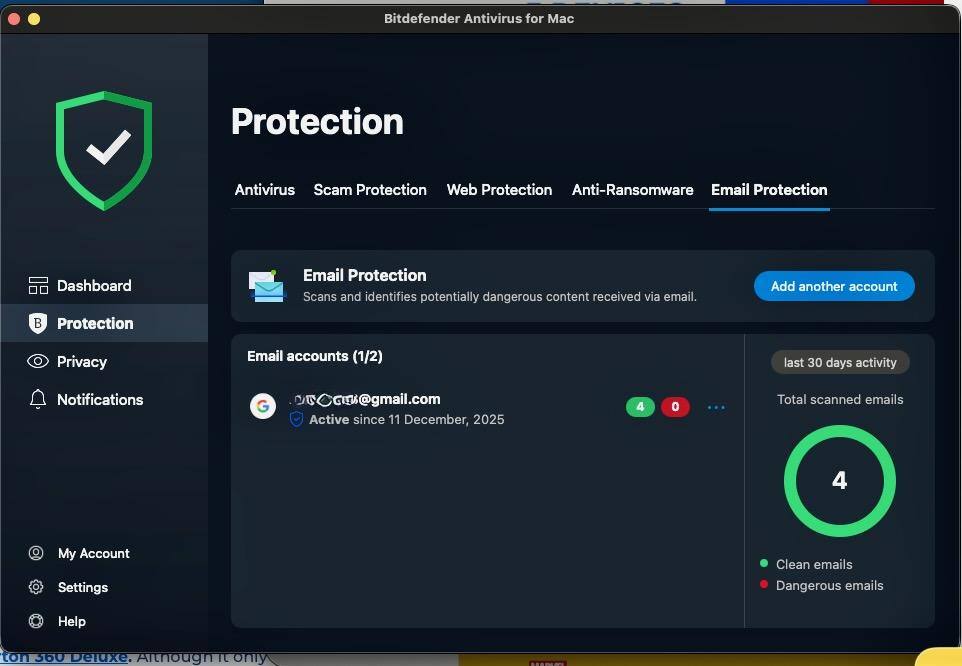Select the Web Protection tab
The image size is (962, 666).
[x=499, y=190]
